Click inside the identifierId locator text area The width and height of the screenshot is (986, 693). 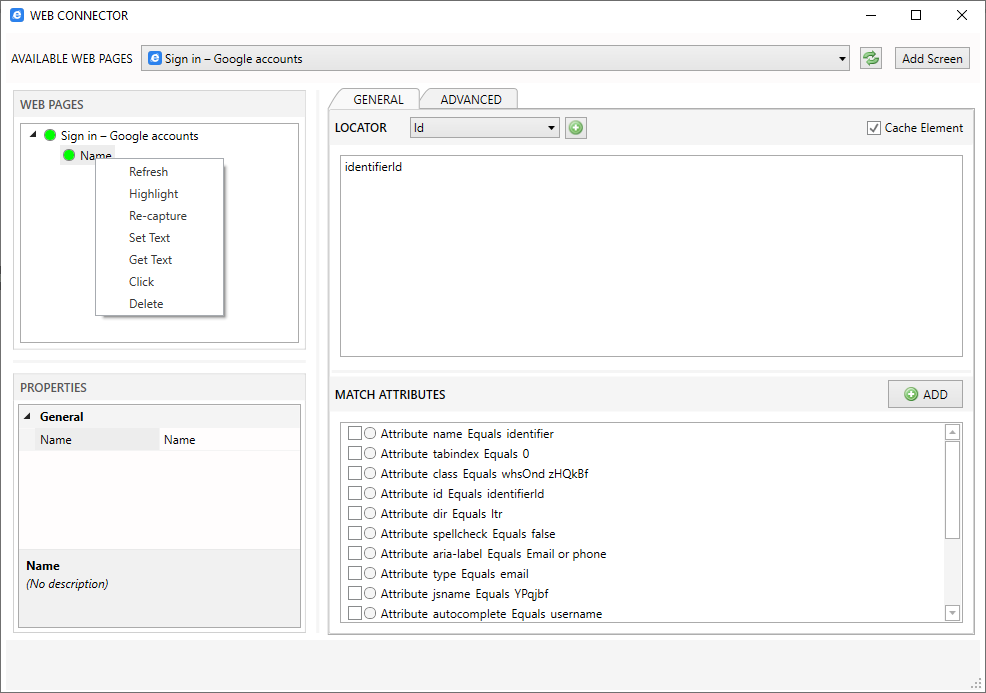(650, 250)
